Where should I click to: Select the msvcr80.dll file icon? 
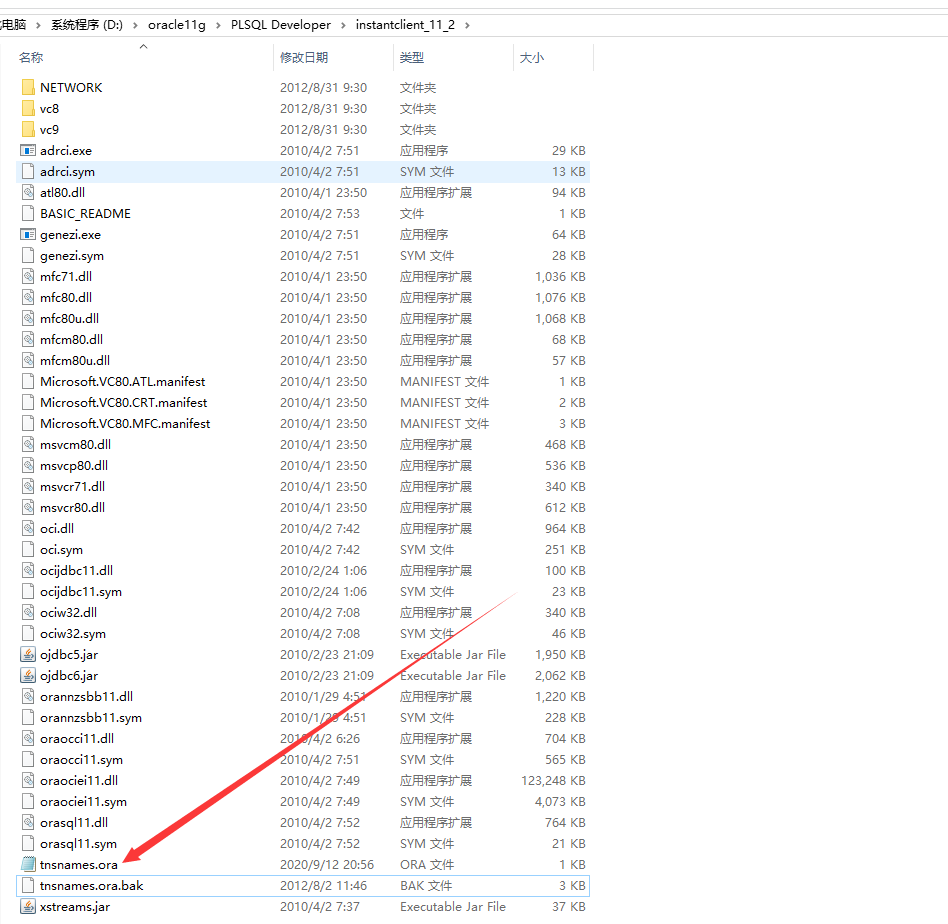[x=28, y=507]
